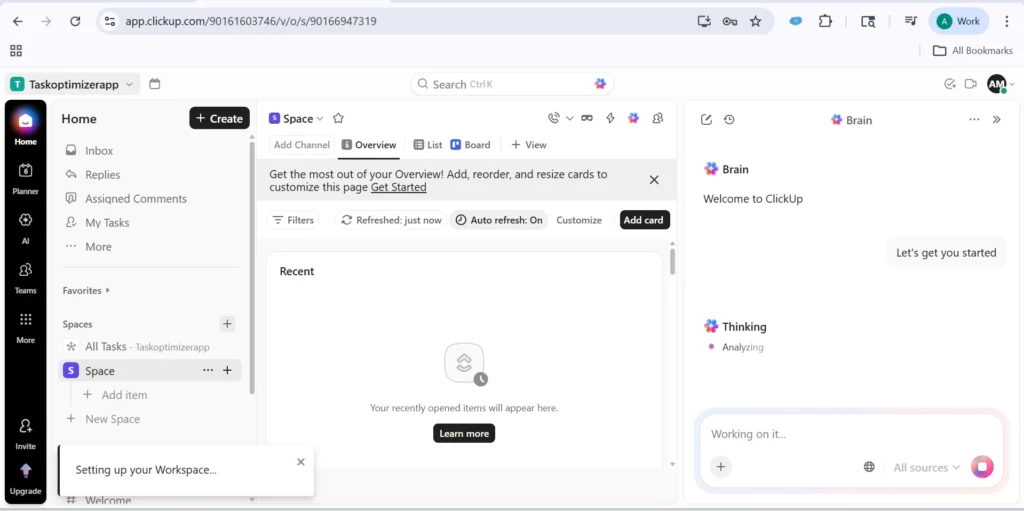Open Replies in the Home sidebar
1024x511 pixels.
coord(103,175)
